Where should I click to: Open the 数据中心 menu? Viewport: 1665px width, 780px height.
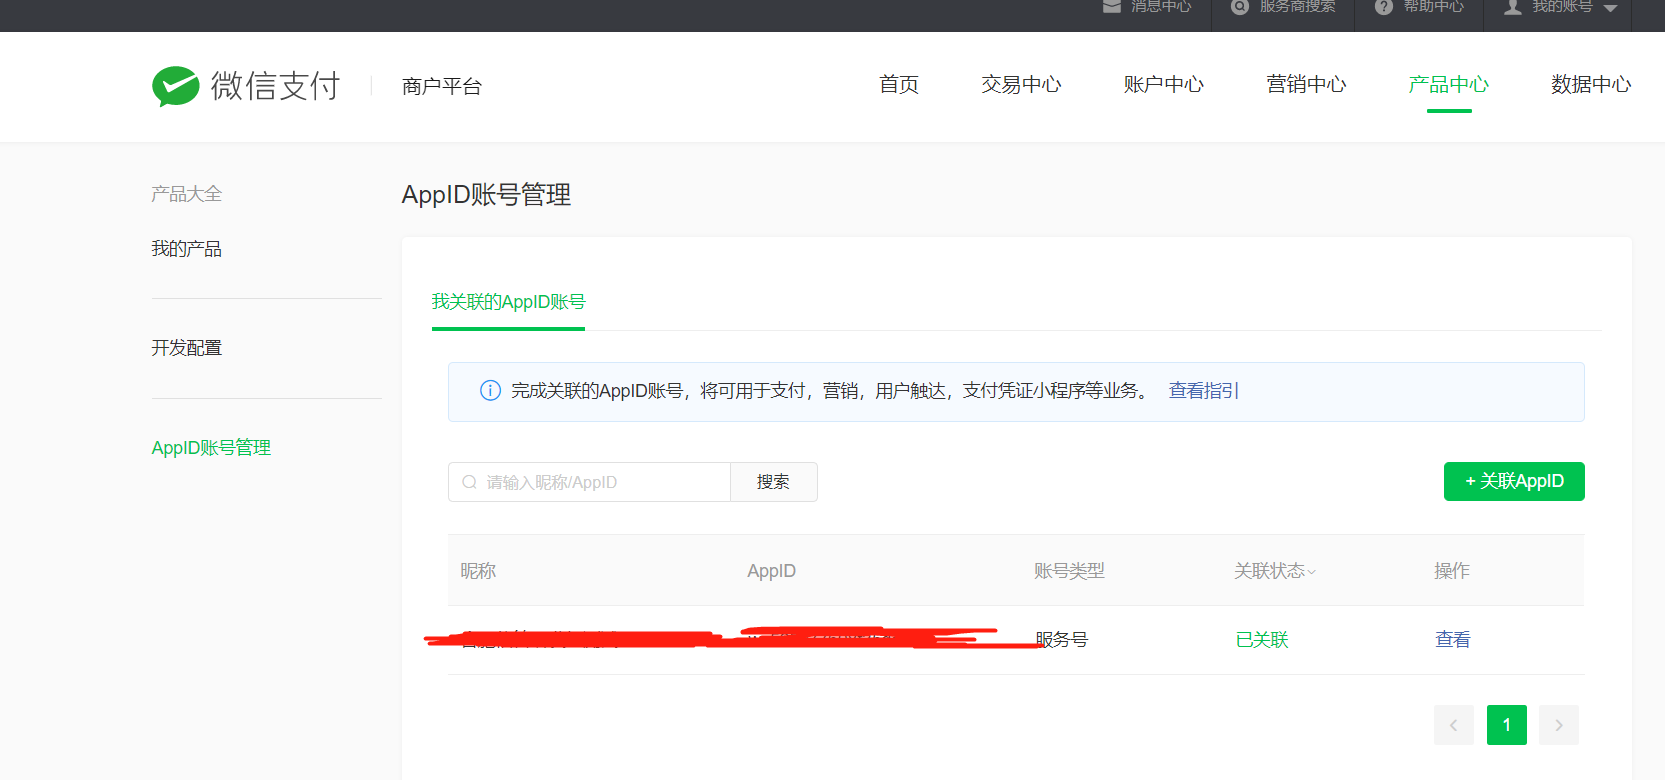[1591, 85]
